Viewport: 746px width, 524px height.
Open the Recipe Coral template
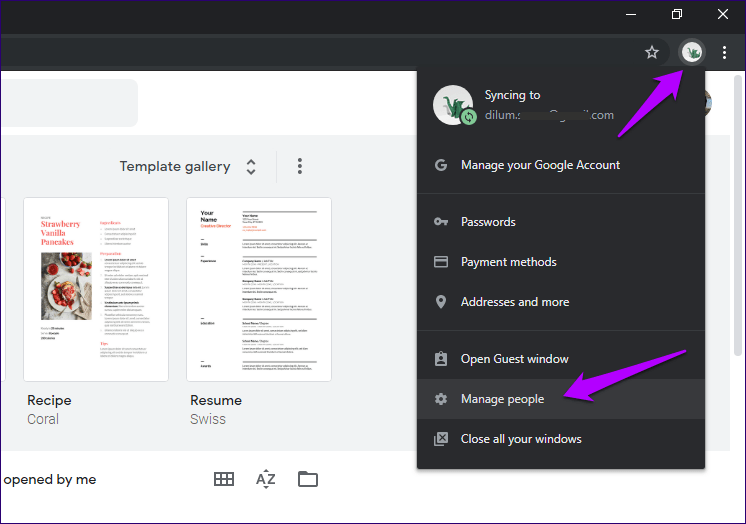click(x=96, y=289)
